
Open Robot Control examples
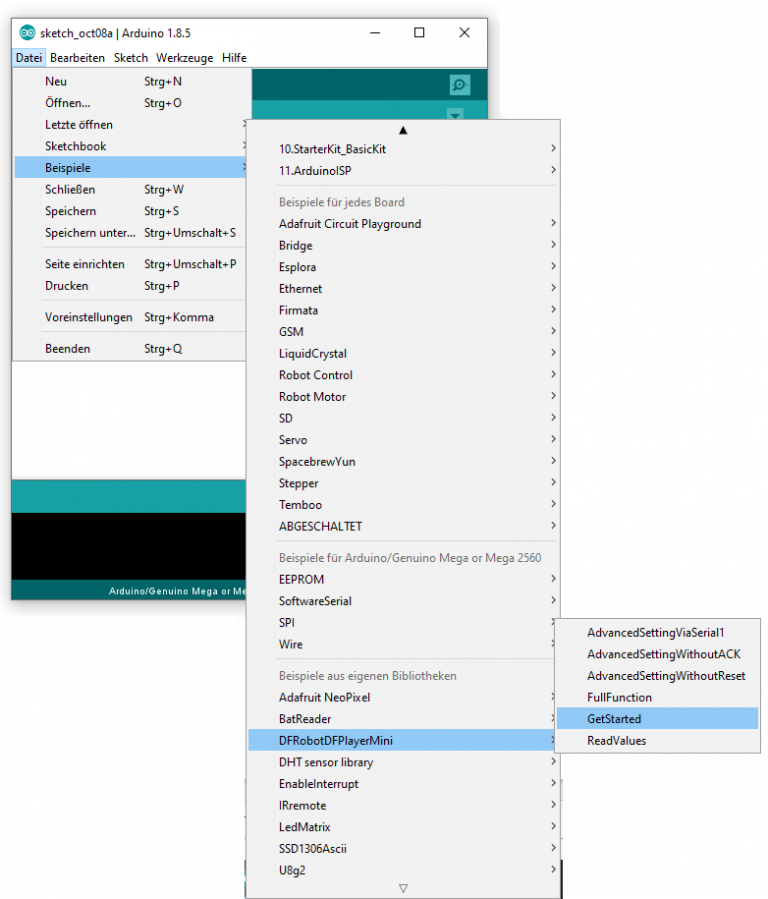pos(404,375)
